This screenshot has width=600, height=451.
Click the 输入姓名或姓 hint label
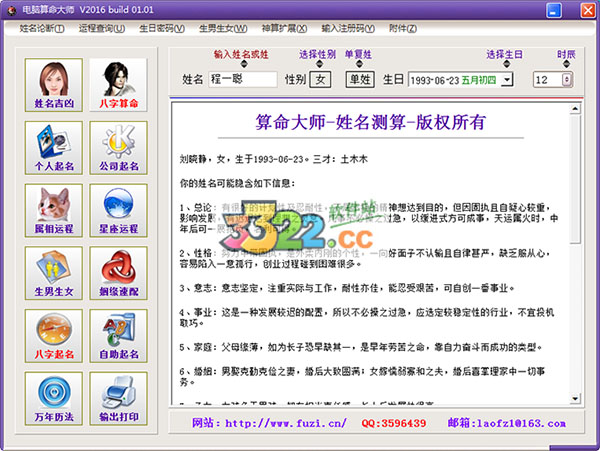(241, 54)
